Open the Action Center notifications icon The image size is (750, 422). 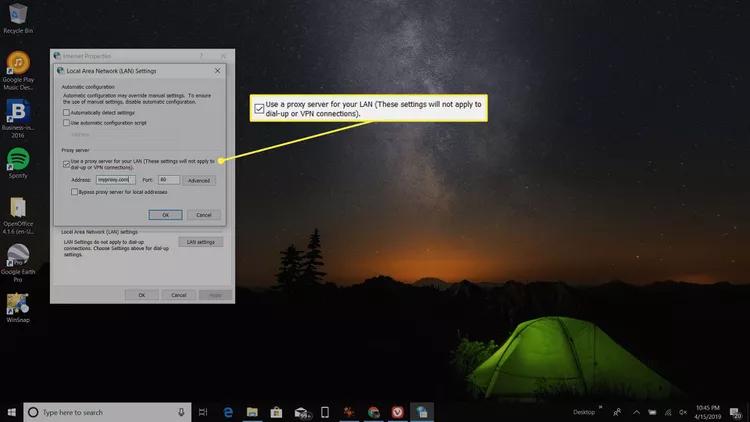click(736, 412)
